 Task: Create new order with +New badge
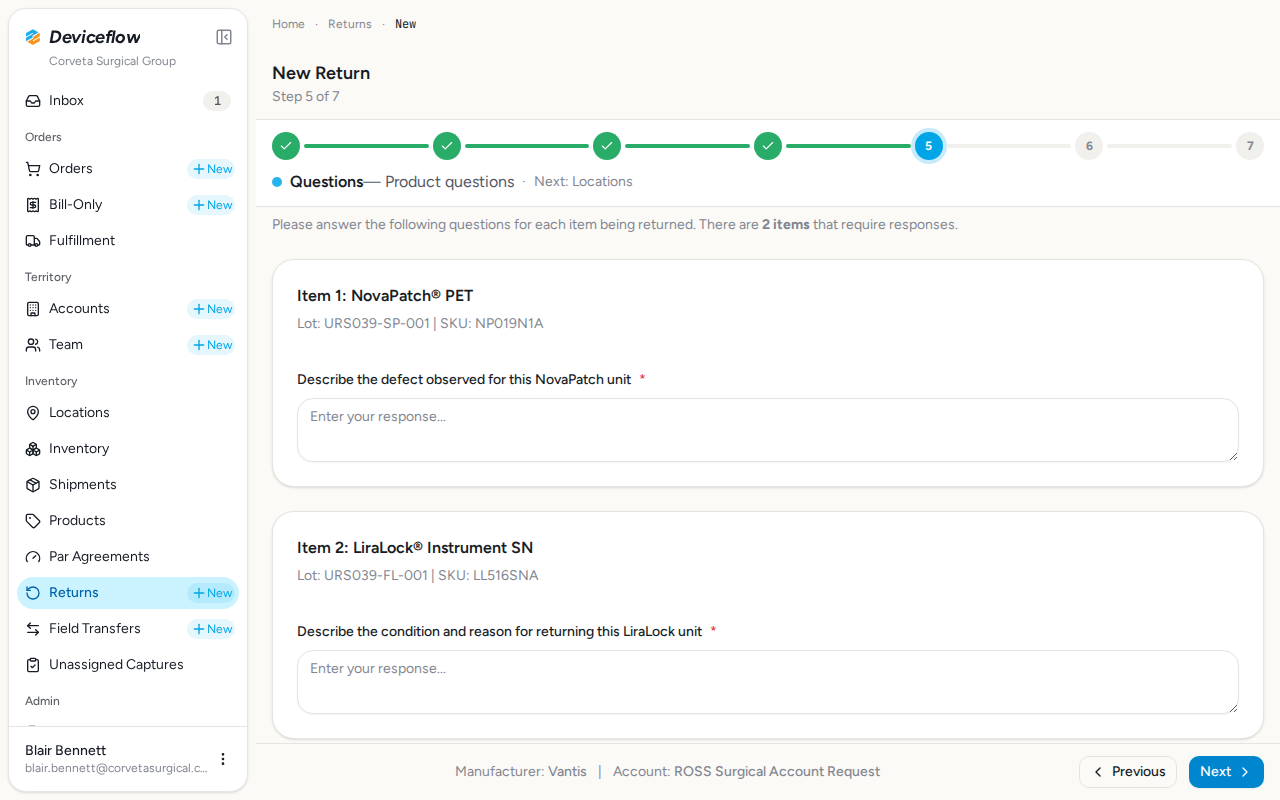click(212, 169)
